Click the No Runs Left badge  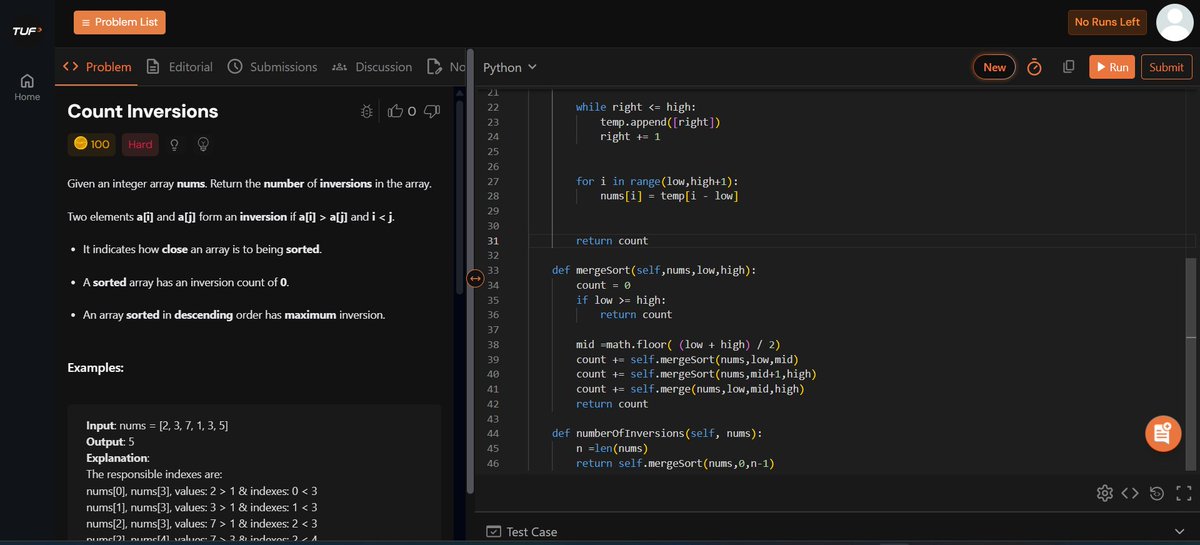point(1107,22)
